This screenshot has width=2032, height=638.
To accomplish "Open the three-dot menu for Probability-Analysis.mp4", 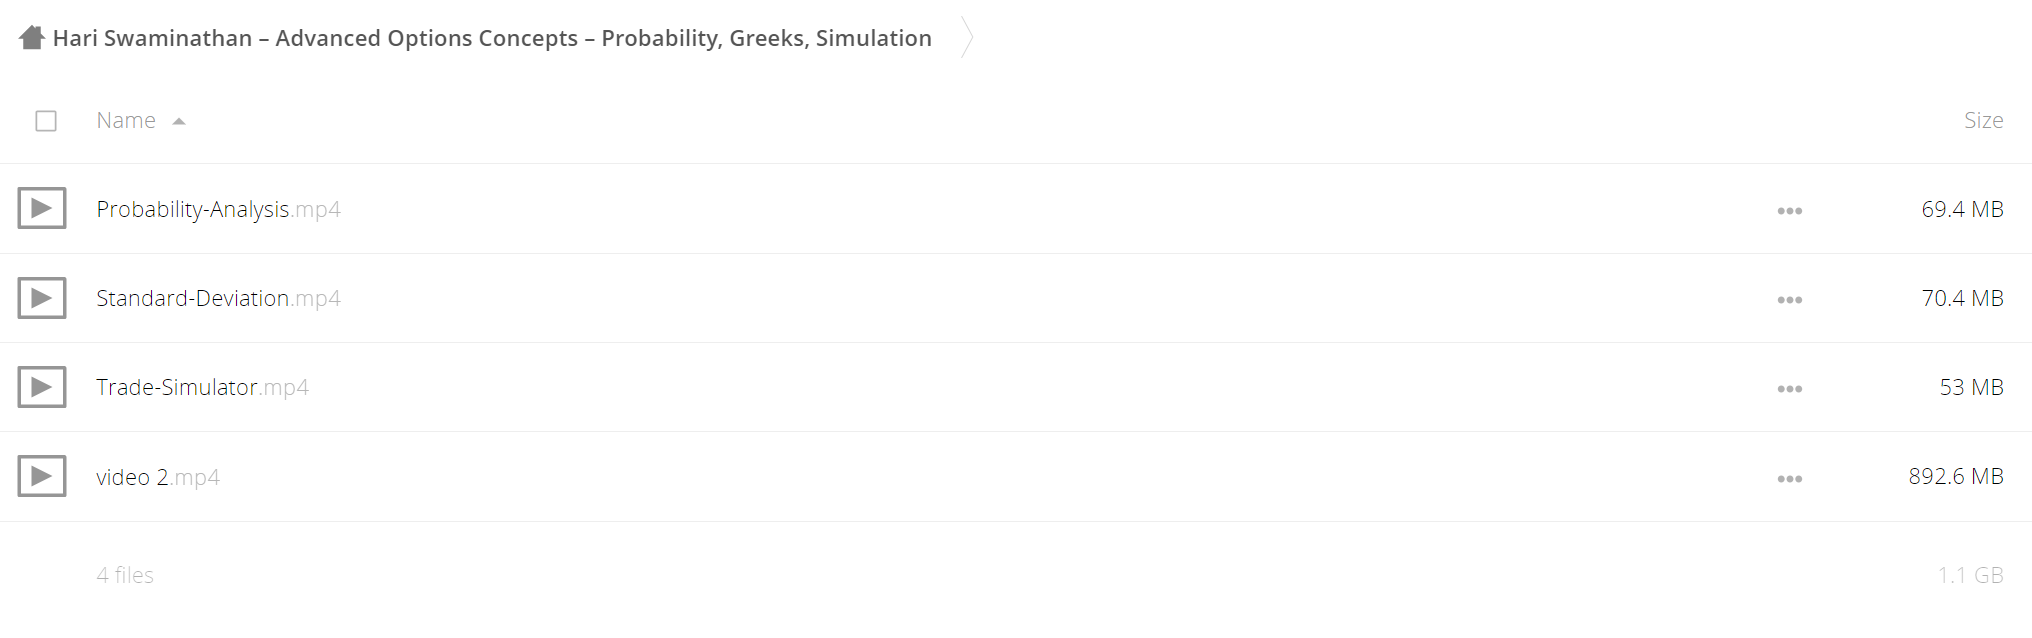I will [x=1790, y=211].
